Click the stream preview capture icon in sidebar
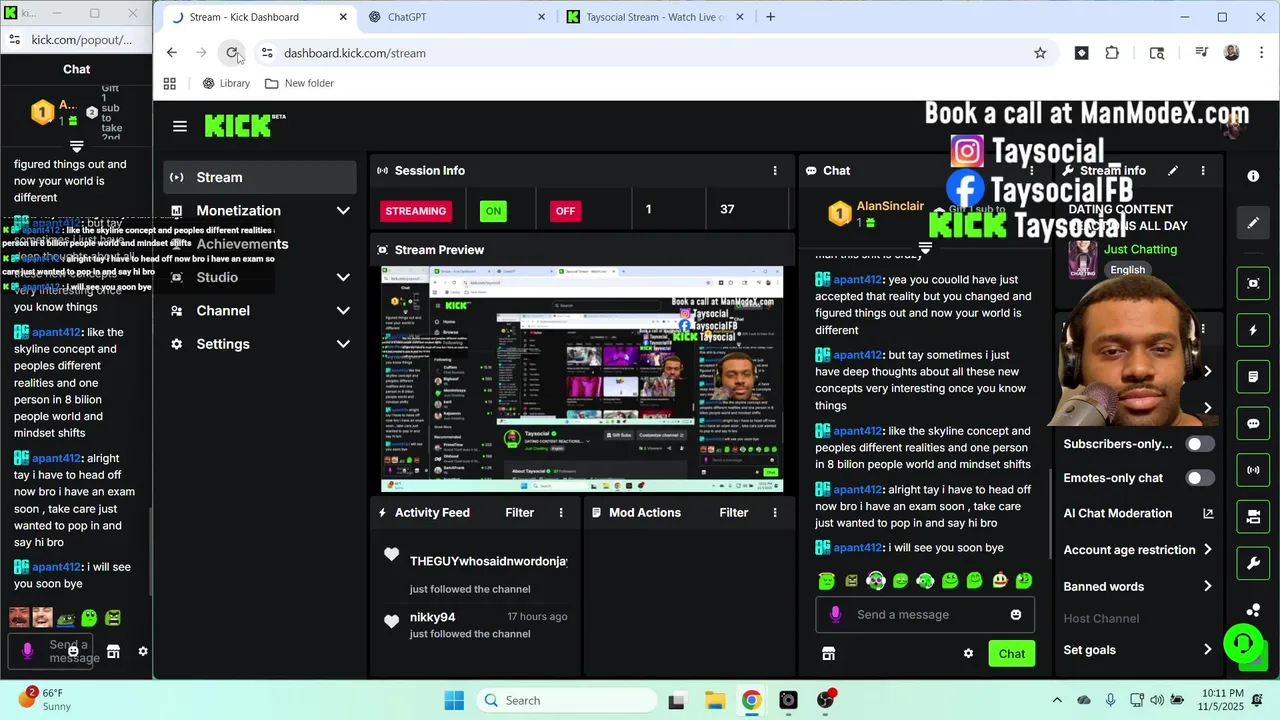The width and height of the screenshot is (1280, 720). 1253,283
